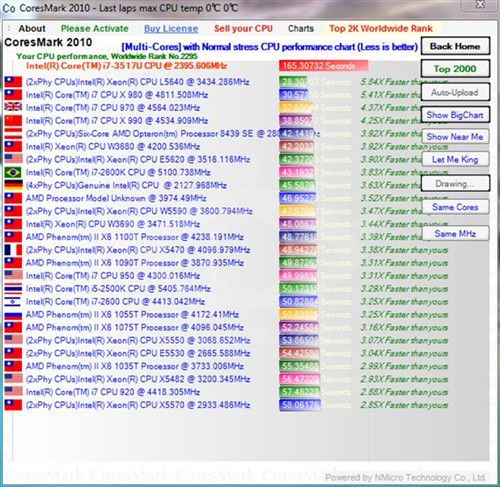Click the 3.16X Faster than yours text
500x487 pixels.
[x=404, y=327]
